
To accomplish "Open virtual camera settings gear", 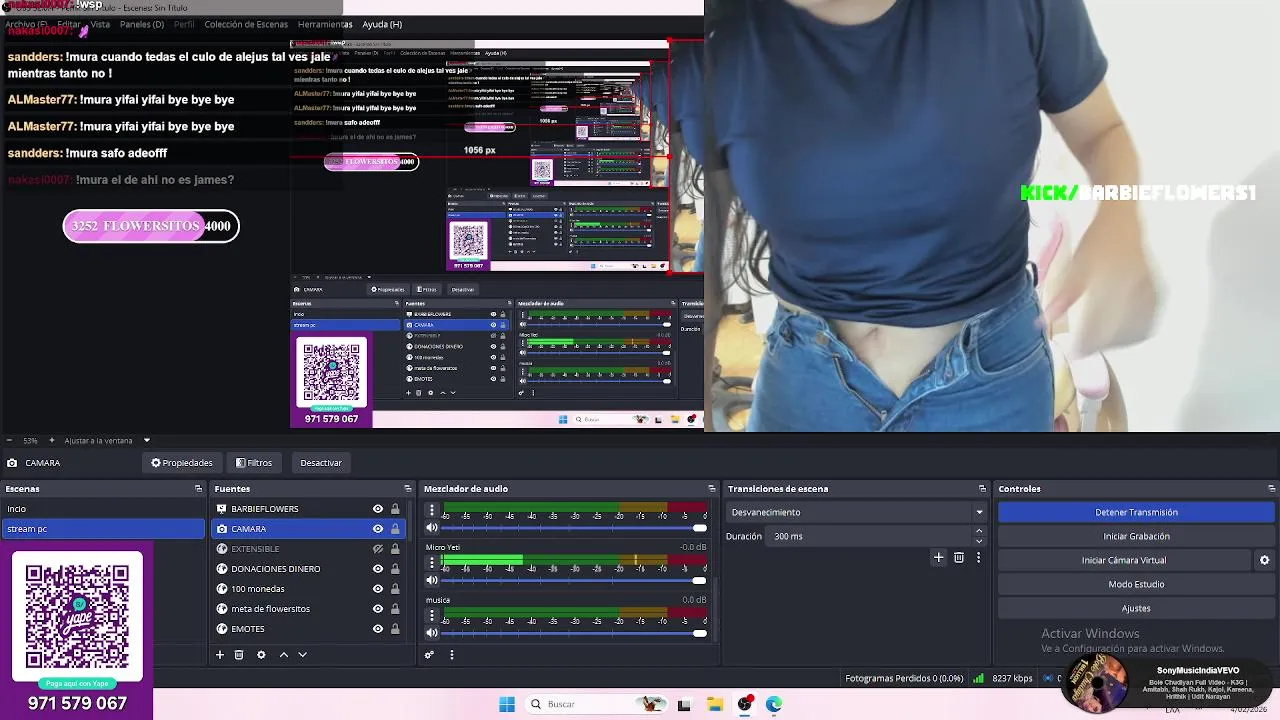I will click(1264, 560).
